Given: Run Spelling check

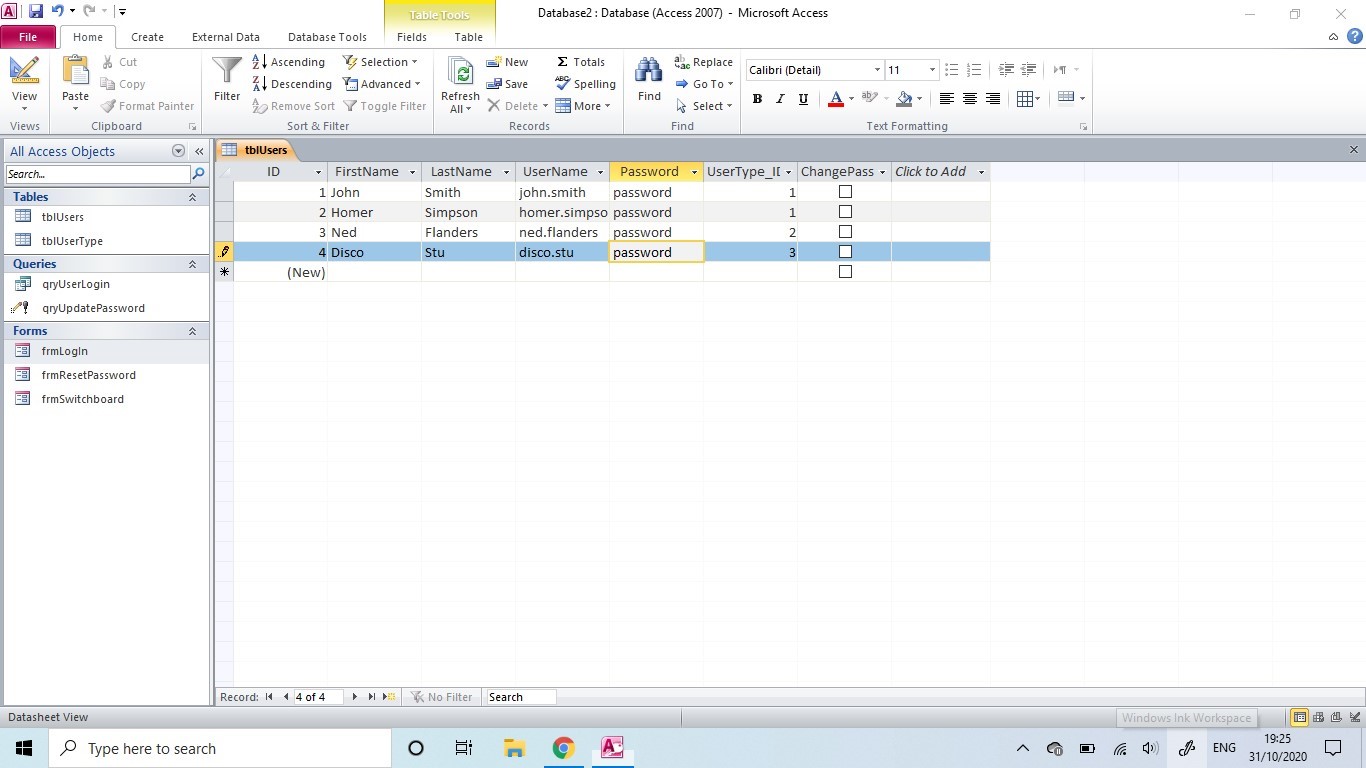Looking at the screenshot, I should coord(585,84).
